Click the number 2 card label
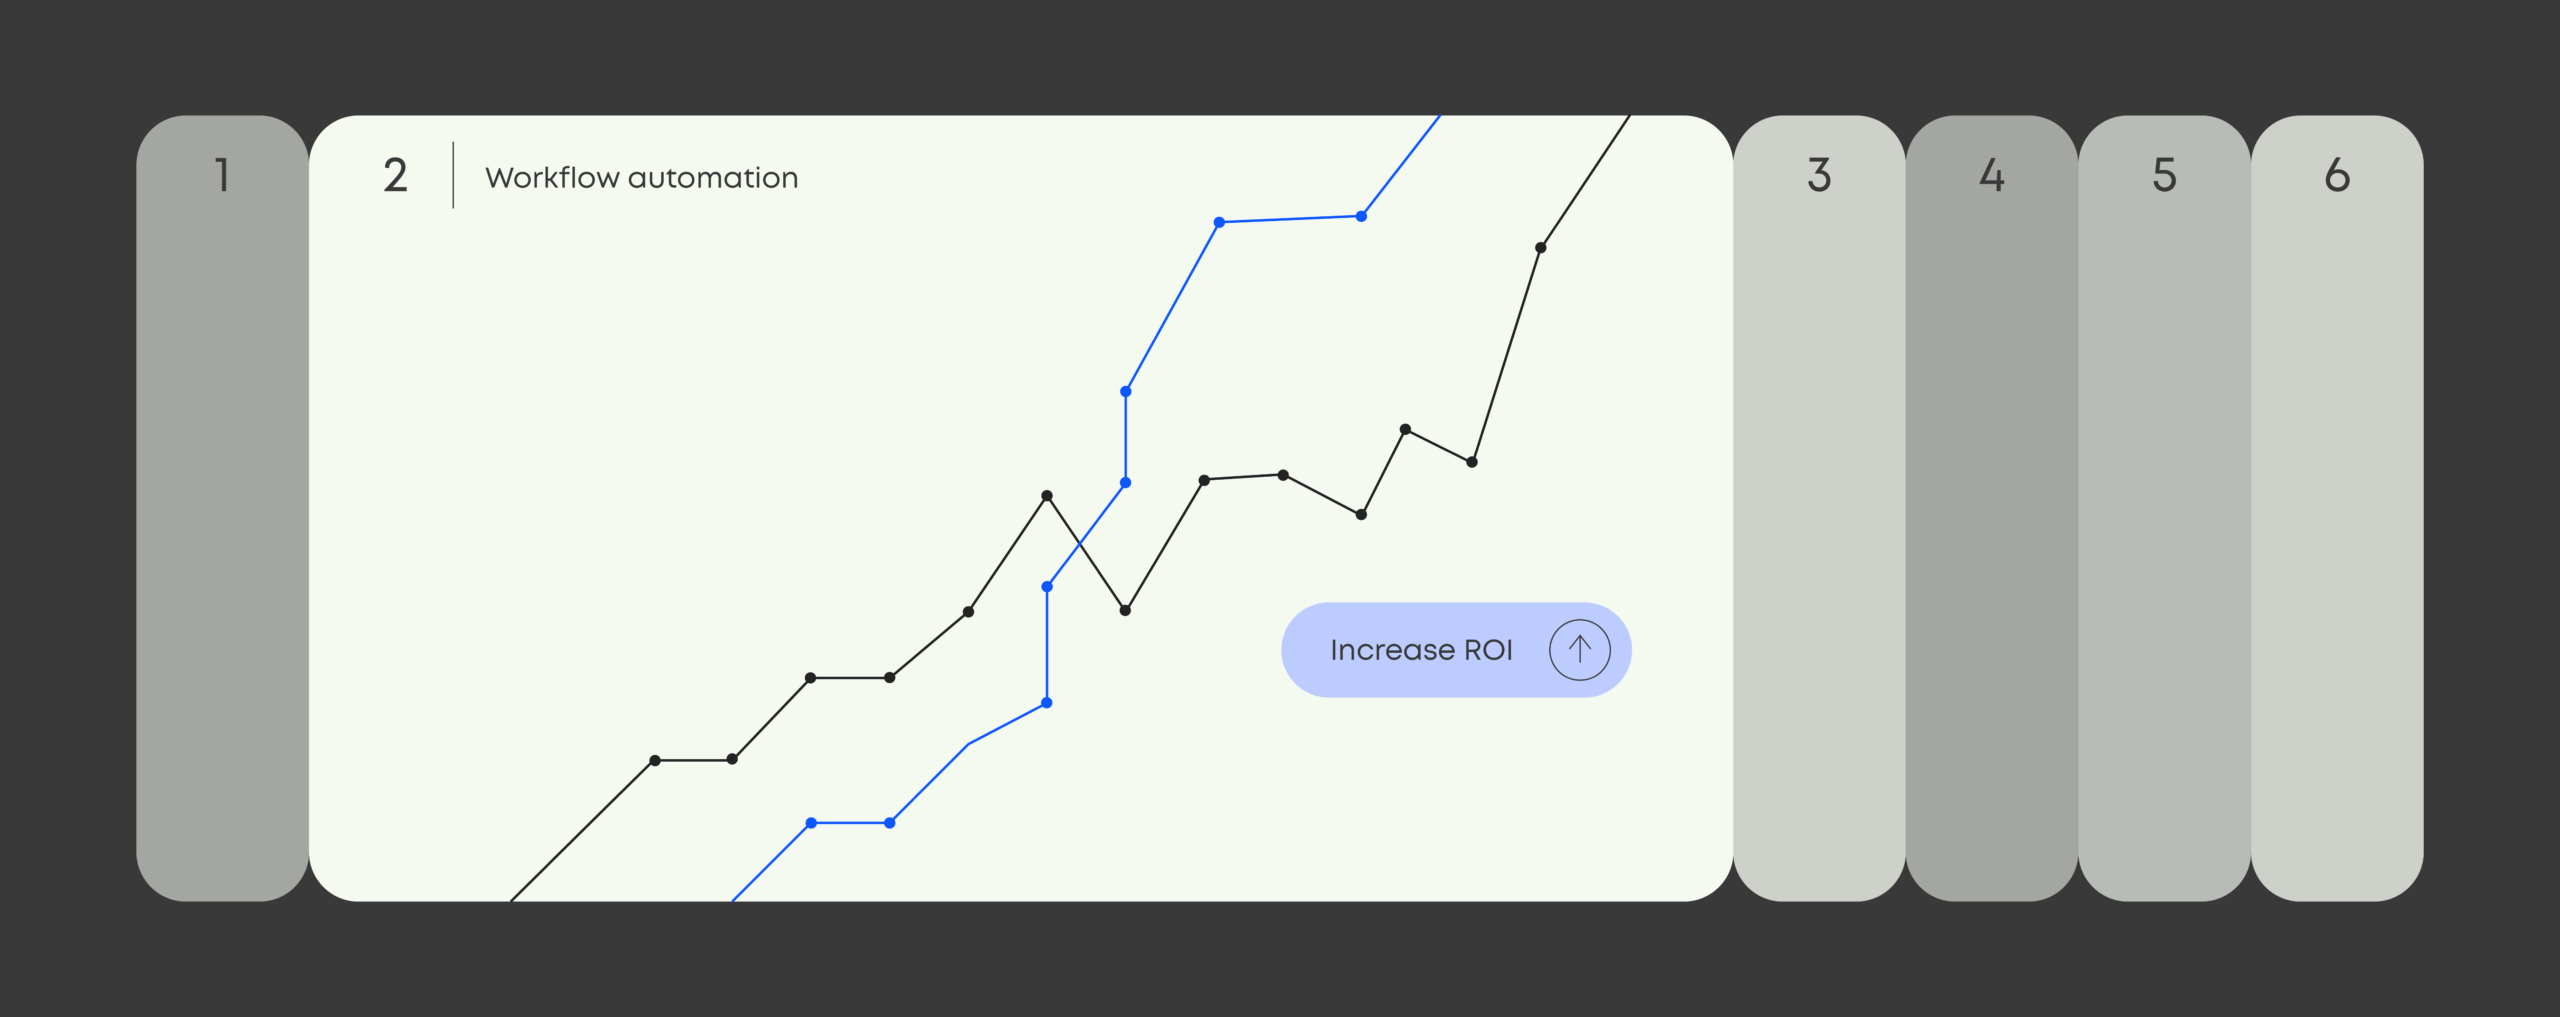Screen dimensions: 2560x1017 pos(395,176)
